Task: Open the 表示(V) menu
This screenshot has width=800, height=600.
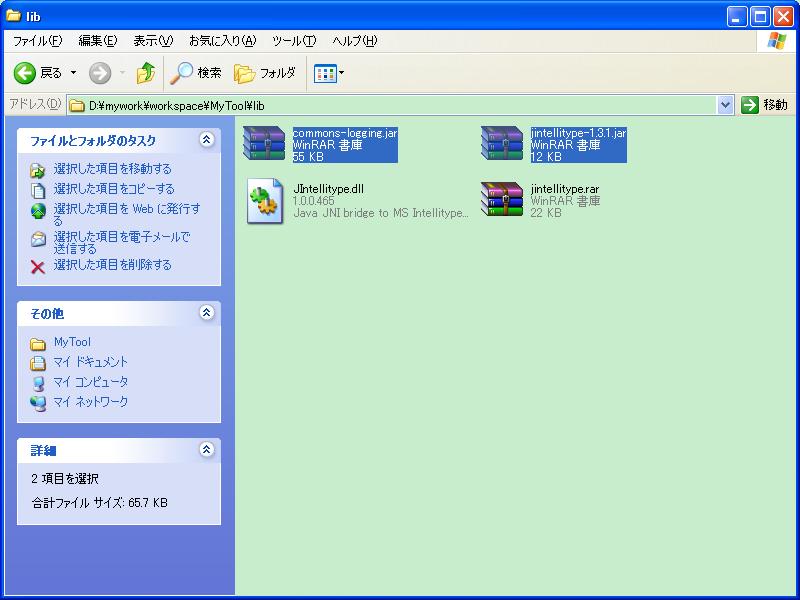Action: coord(153,41)
